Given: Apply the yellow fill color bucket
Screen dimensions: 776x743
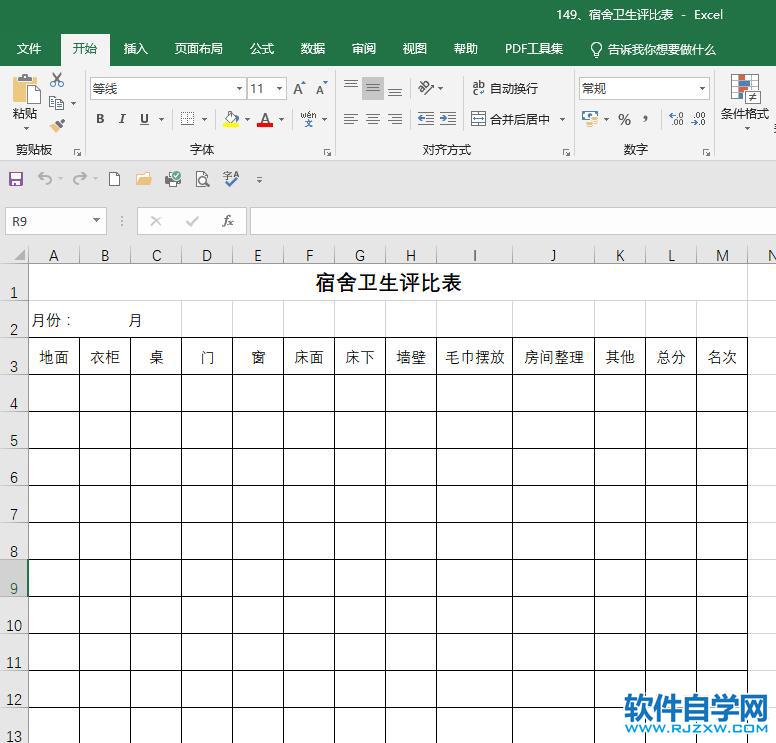Looking at the screenshot, I should click(x=231, y=119).
